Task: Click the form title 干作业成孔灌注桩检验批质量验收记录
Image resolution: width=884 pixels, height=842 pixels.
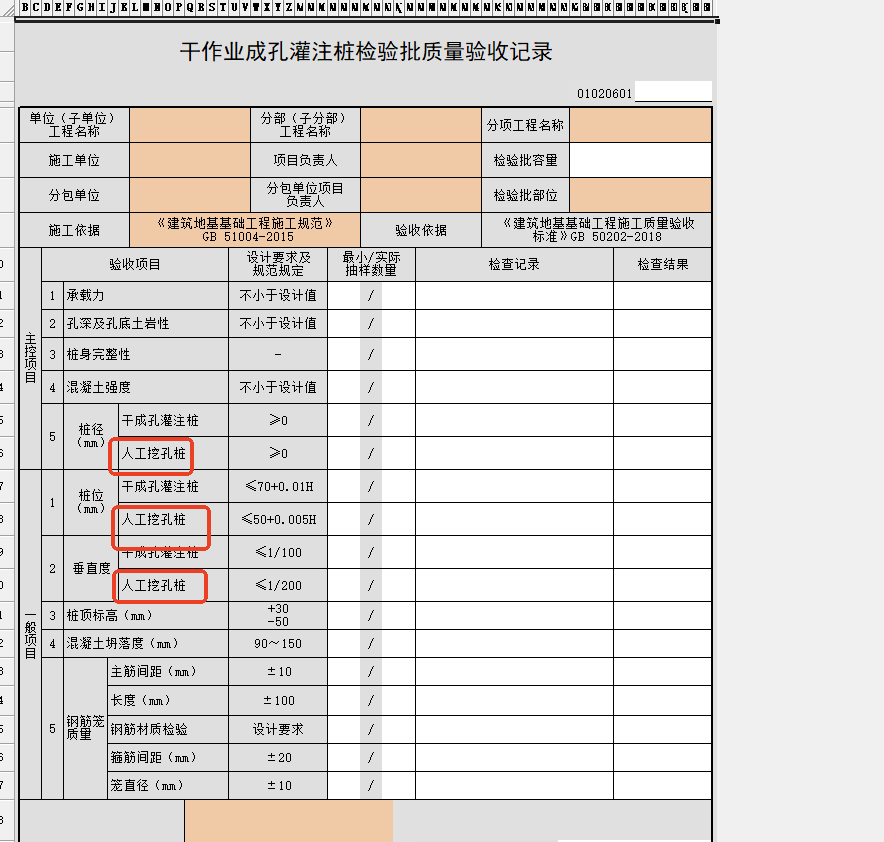Action: pyautogui.click(x=366, y=53)
